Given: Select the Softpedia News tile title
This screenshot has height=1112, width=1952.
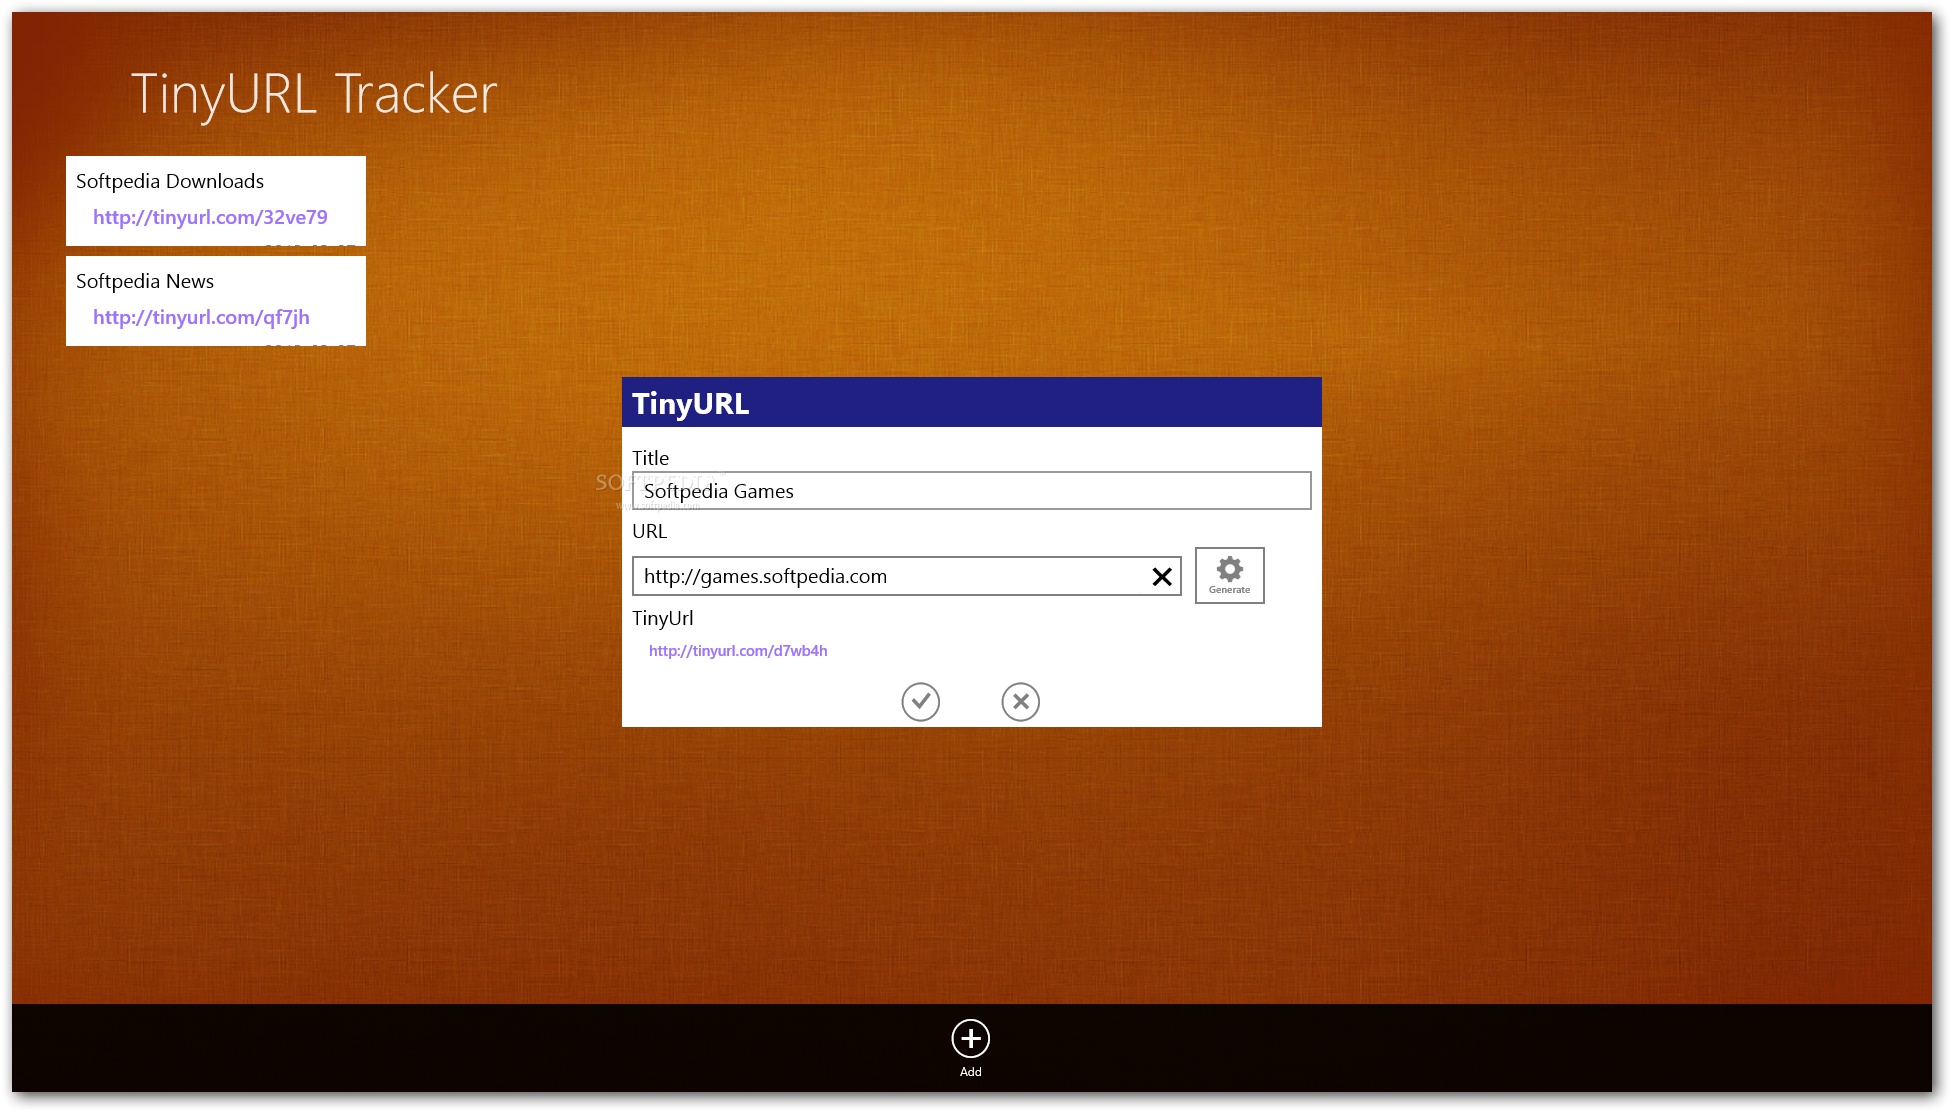Looking at the screenshot, I should click(x=145, y=281).
